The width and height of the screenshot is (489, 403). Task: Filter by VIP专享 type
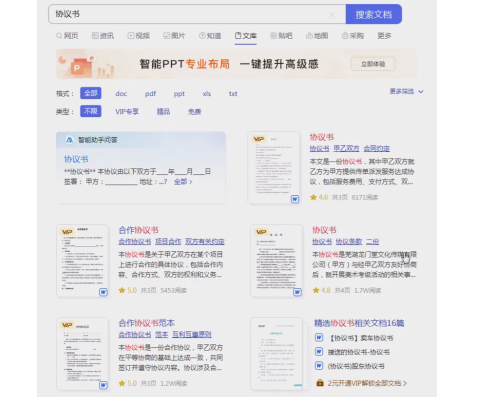pyautogui.click(x=127, y=112)
